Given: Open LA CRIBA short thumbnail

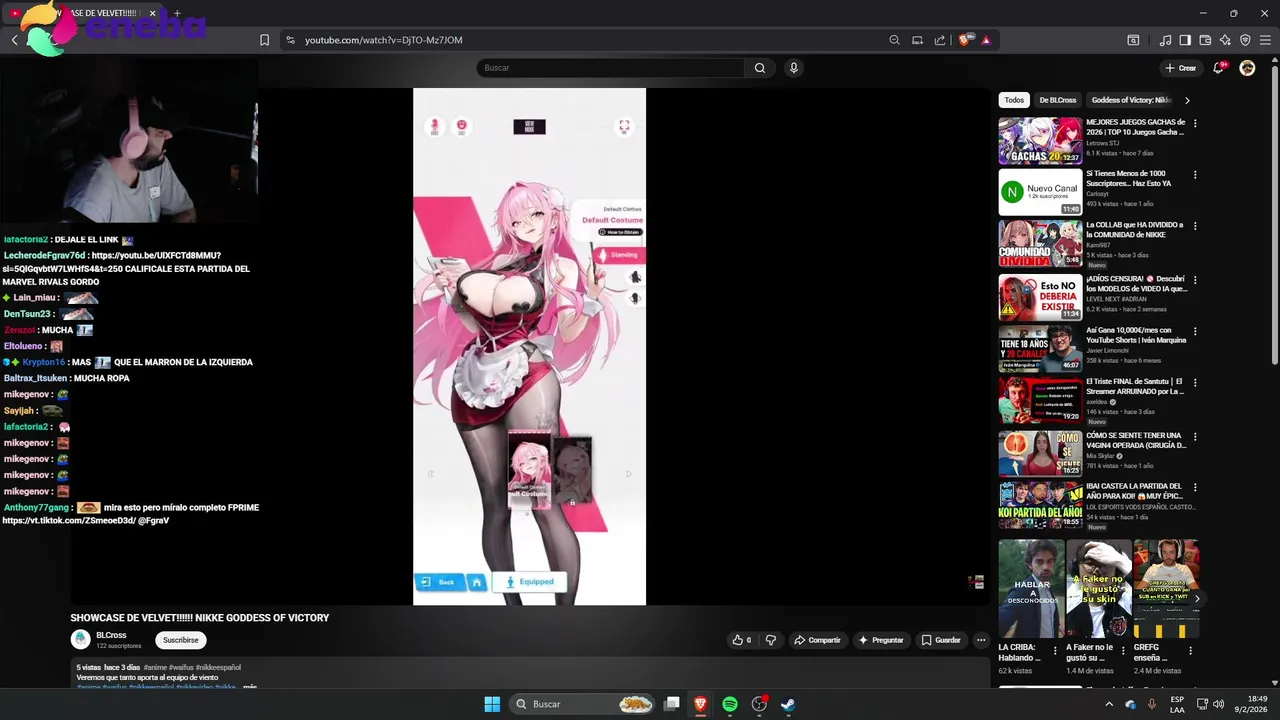Looking at the screenshot, I should [x=1031, y=589].
